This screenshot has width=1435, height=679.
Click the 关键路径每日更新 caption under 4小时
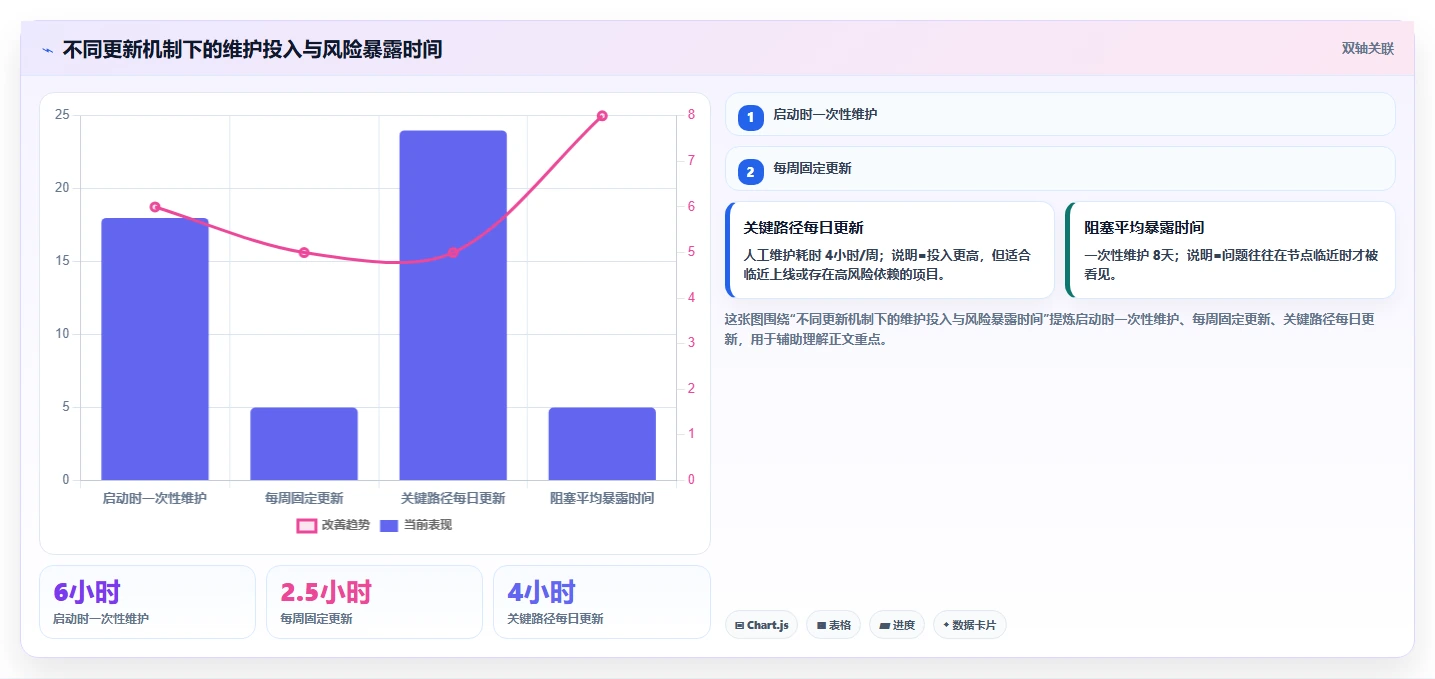[x=555, y=619]
